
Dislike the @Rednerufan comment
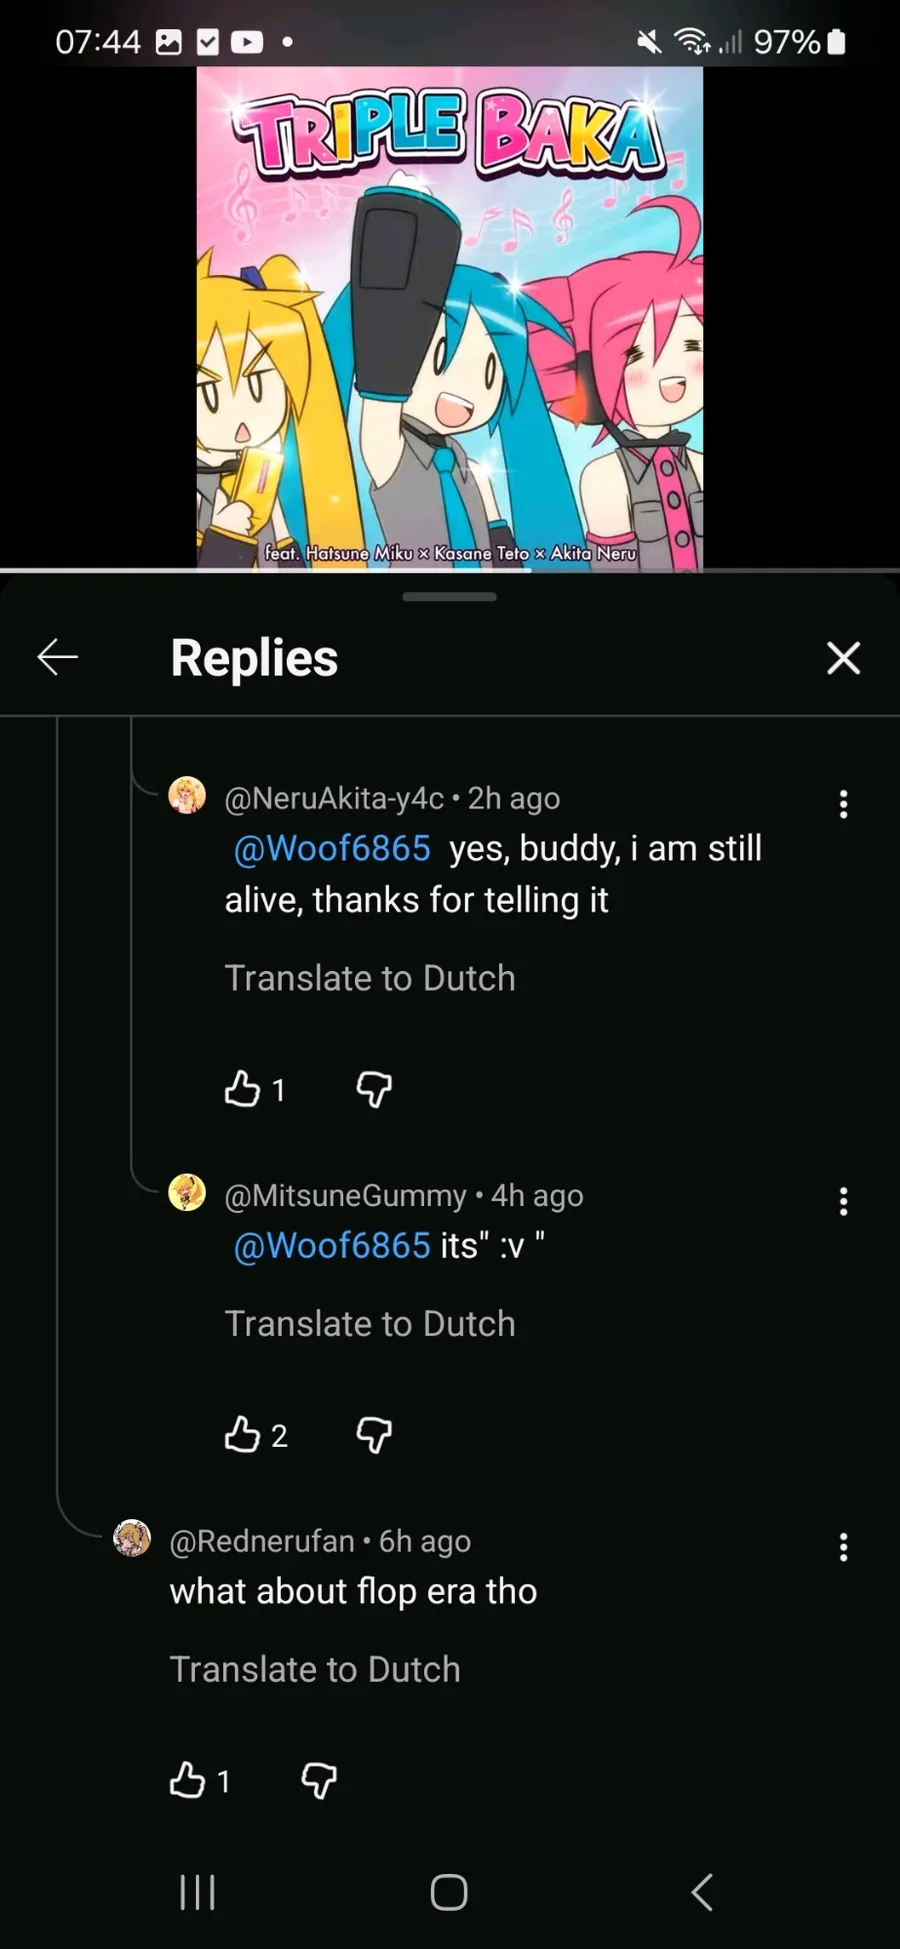[x=319, y=1781]
